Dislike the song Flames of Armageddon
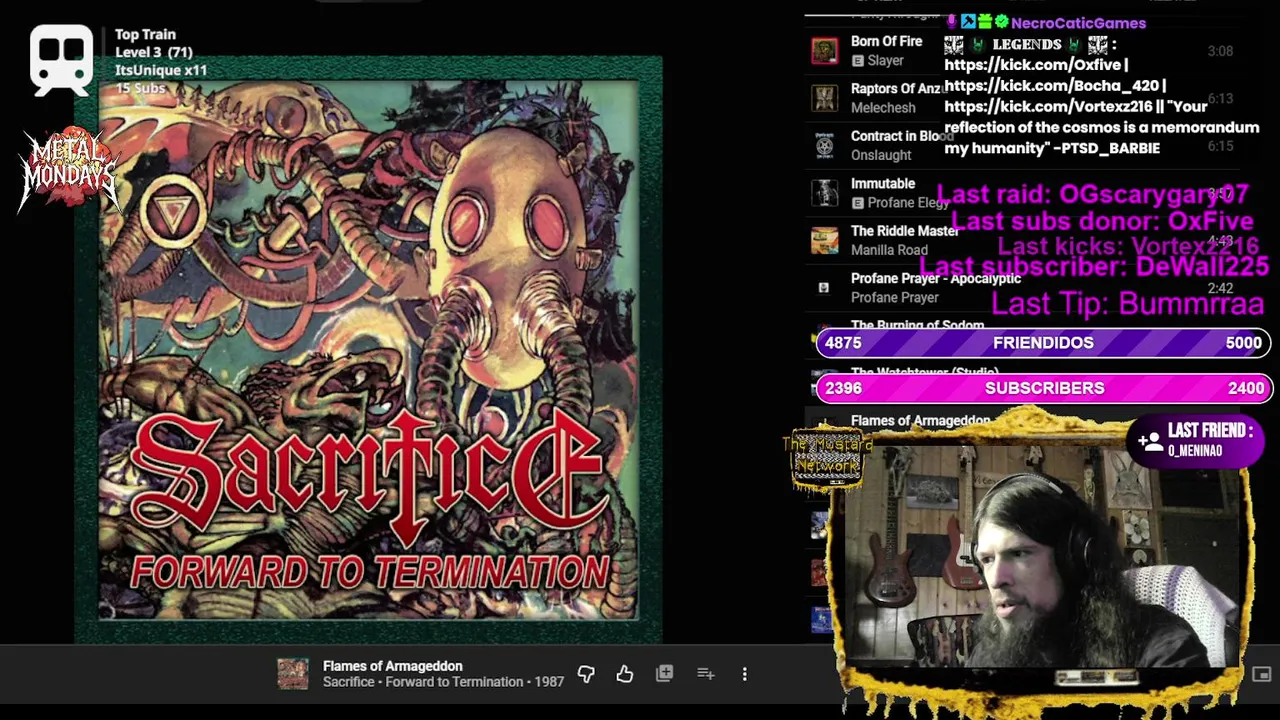This screenshot has height=720, width=1280. pyautogui.click(x=586, y=675)
